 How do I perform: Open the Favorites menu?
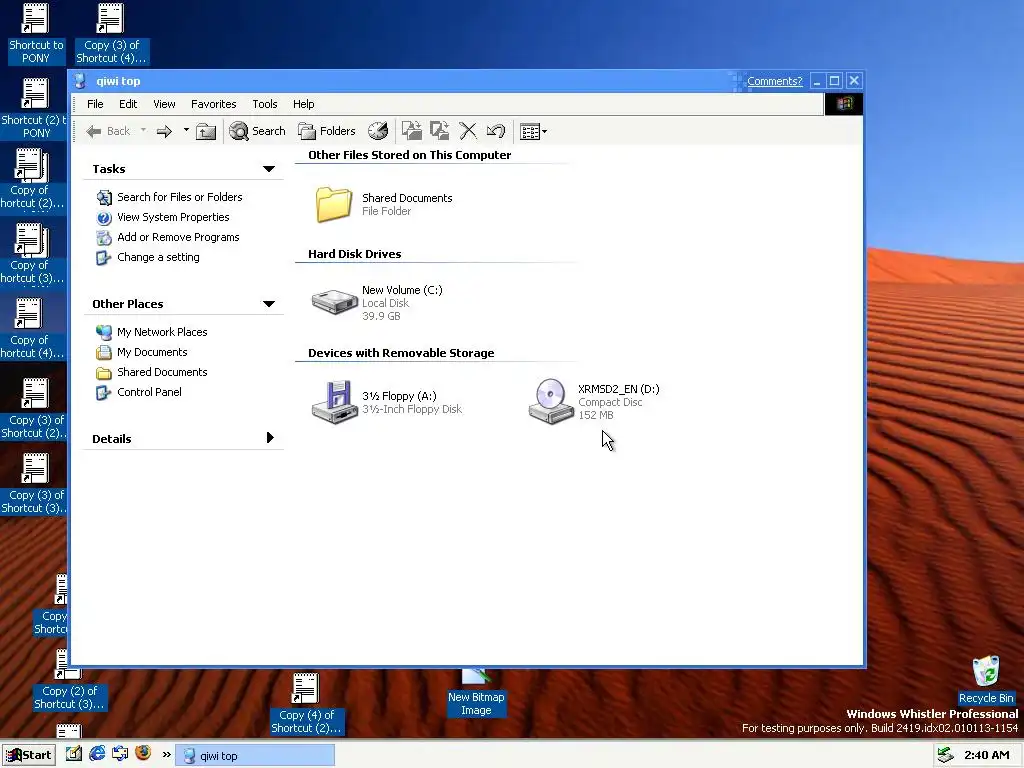pyautogui.click(x=214, y=104)
